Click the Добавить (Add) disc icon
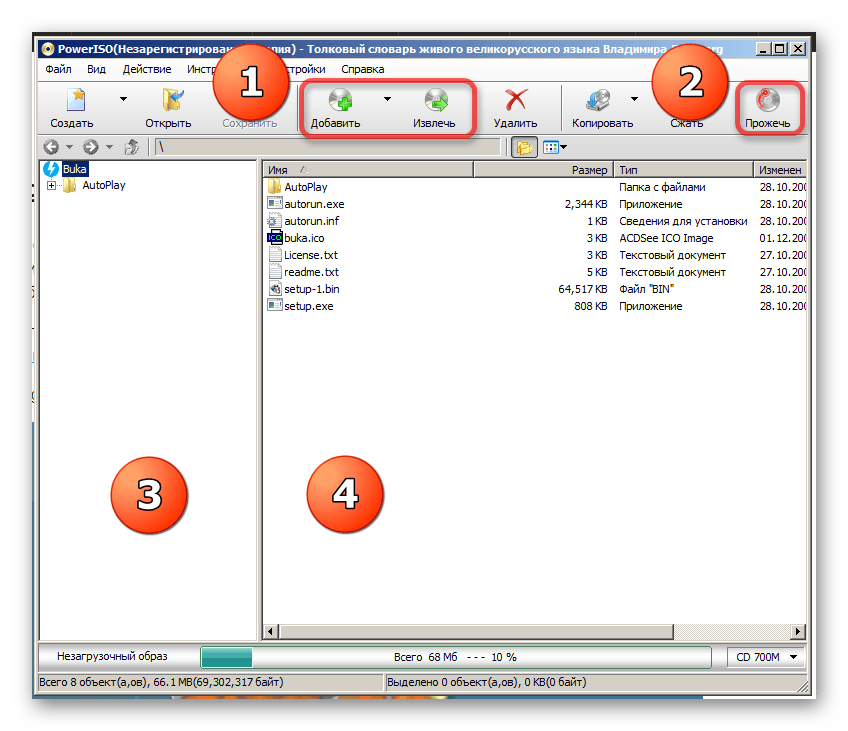The width and height of the screenshot is (848, 731). coord(340,101)
